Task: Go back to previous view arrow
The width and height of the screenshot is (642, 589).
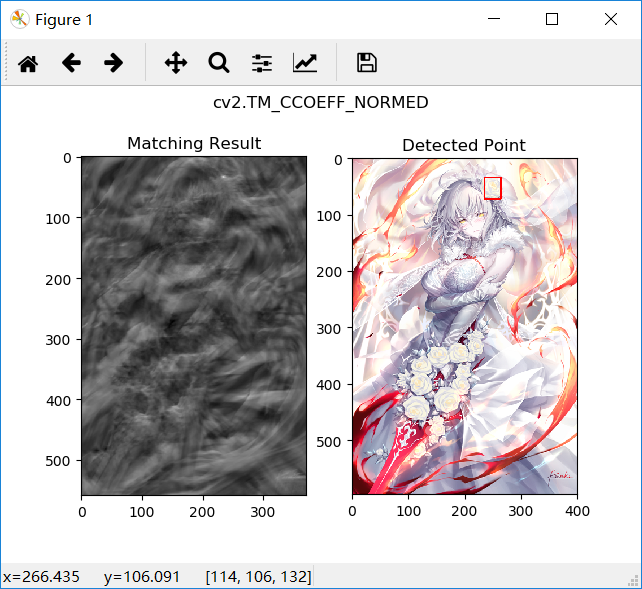Action: [71, 63]
